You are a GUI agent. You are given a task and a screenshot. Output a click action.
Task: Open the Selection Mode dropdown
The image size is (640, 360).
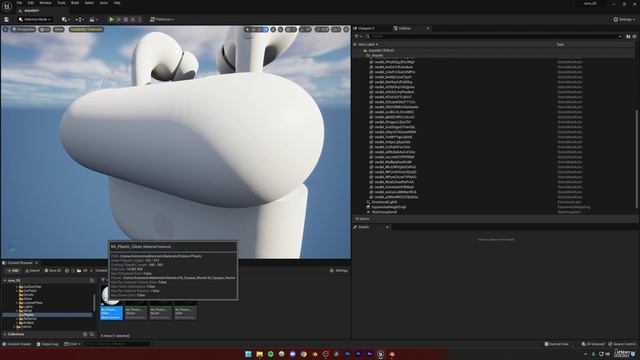point(35,20)
